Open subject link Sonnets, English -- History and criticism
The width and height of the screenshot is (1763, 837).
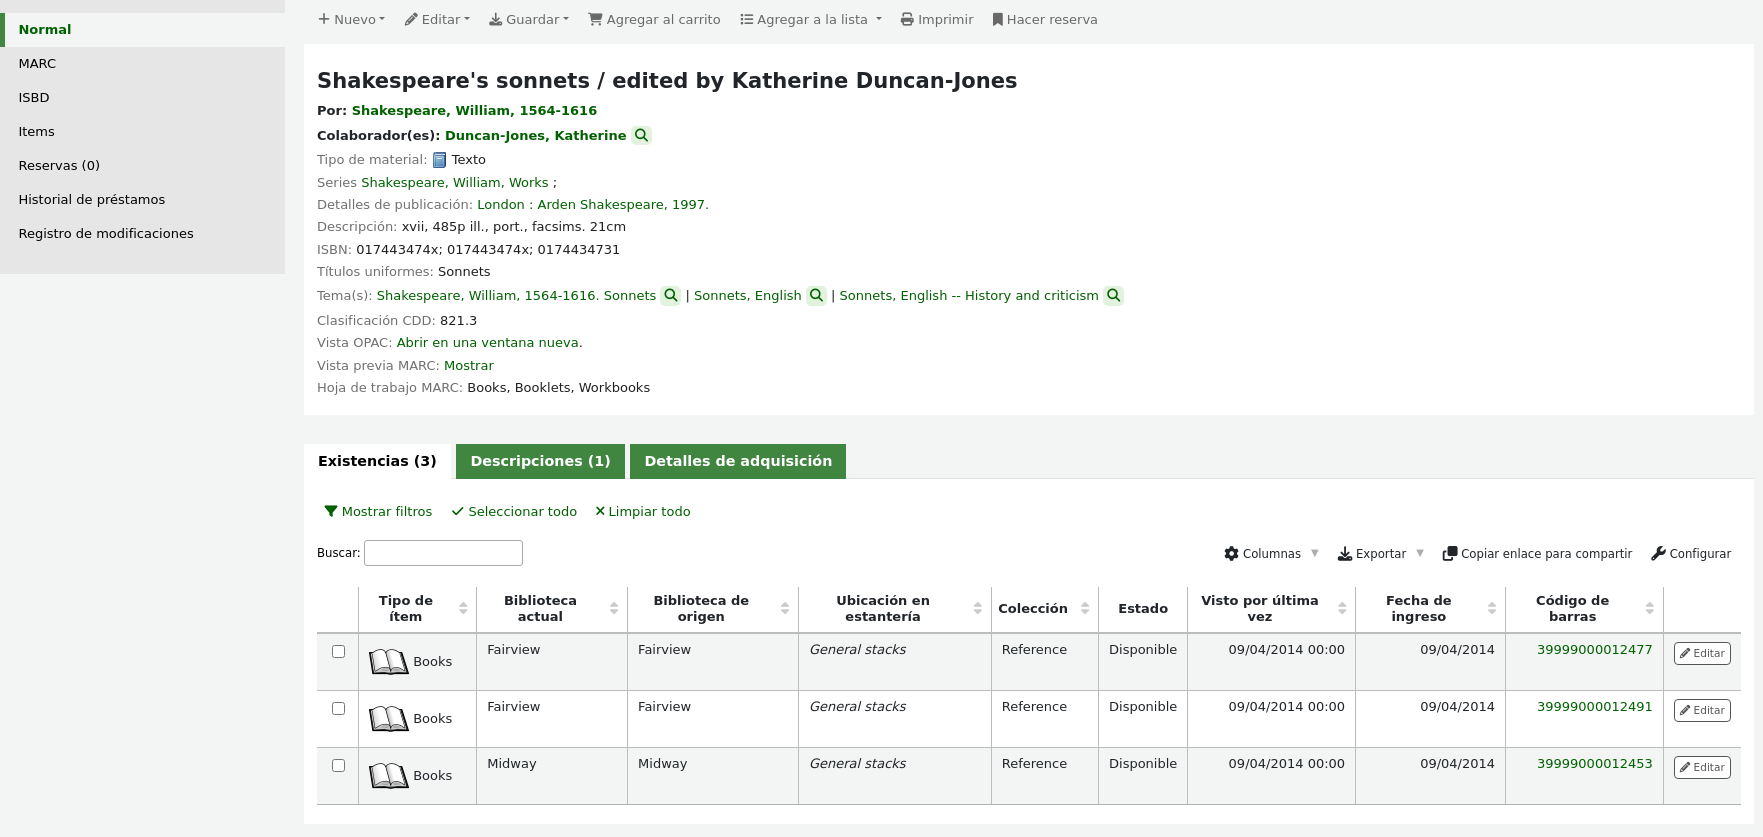(x=968, y=295)
